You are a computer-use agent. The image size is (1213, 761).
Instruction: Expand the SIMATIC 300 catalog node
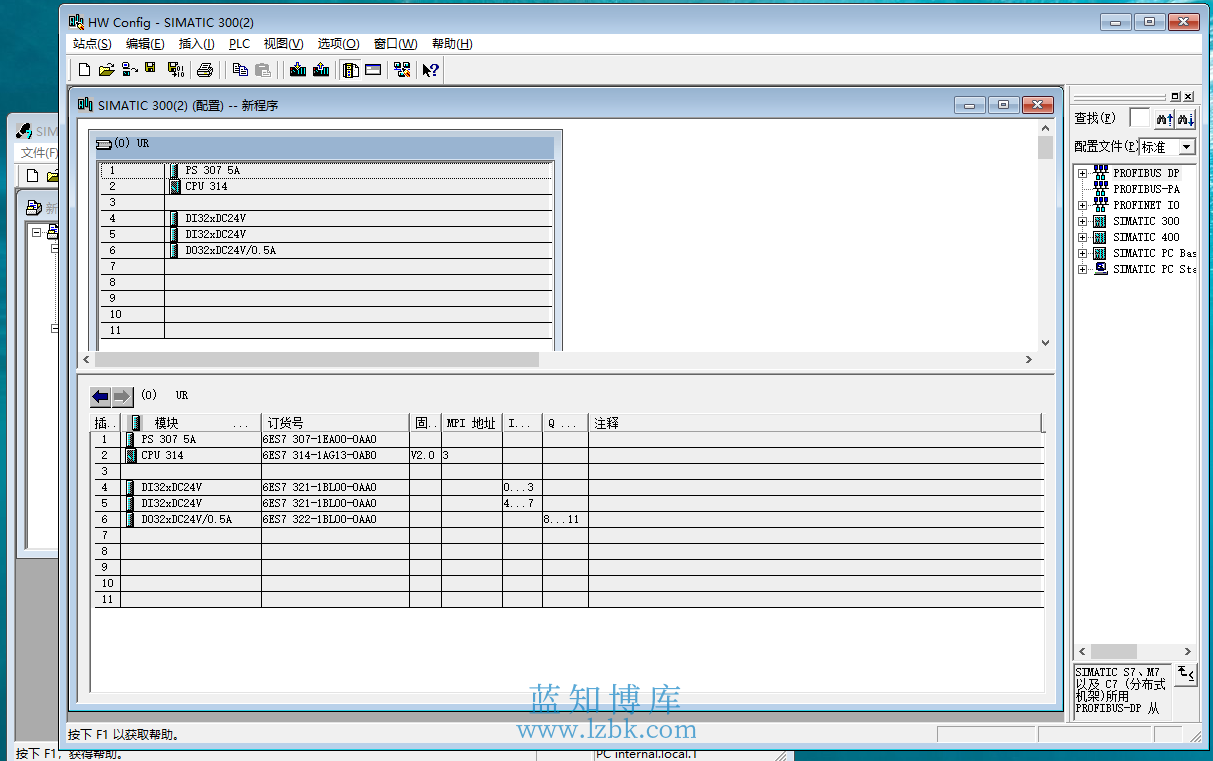point(1082,221)
